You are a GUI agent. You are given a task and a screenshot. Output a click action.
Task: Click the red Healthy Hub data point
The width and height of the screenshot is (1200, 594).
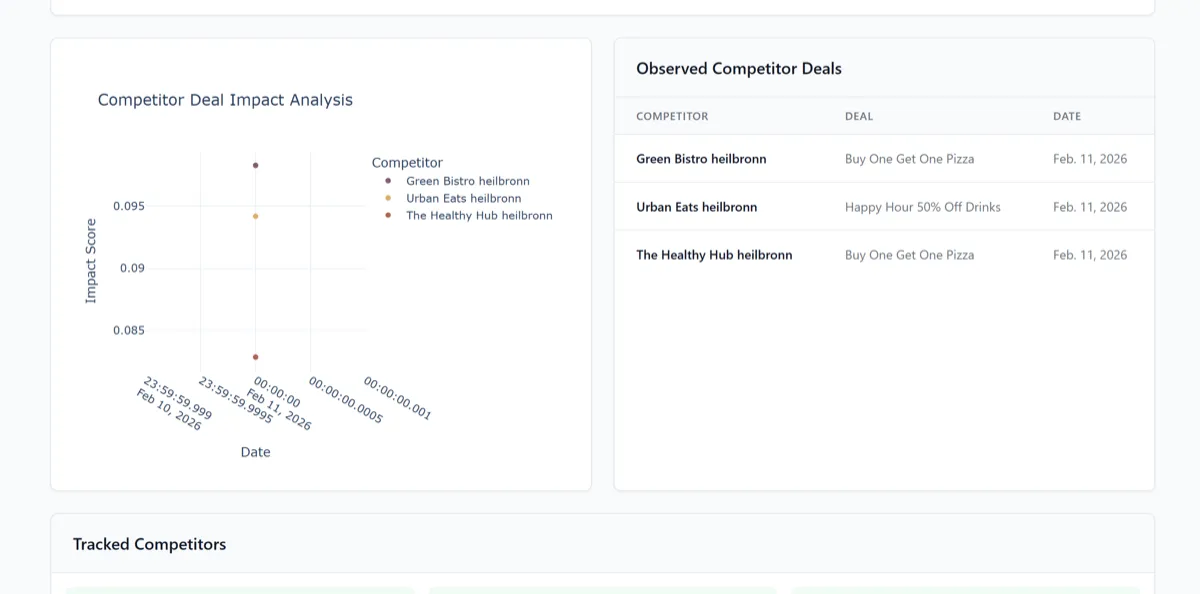(x=255, y=357)
